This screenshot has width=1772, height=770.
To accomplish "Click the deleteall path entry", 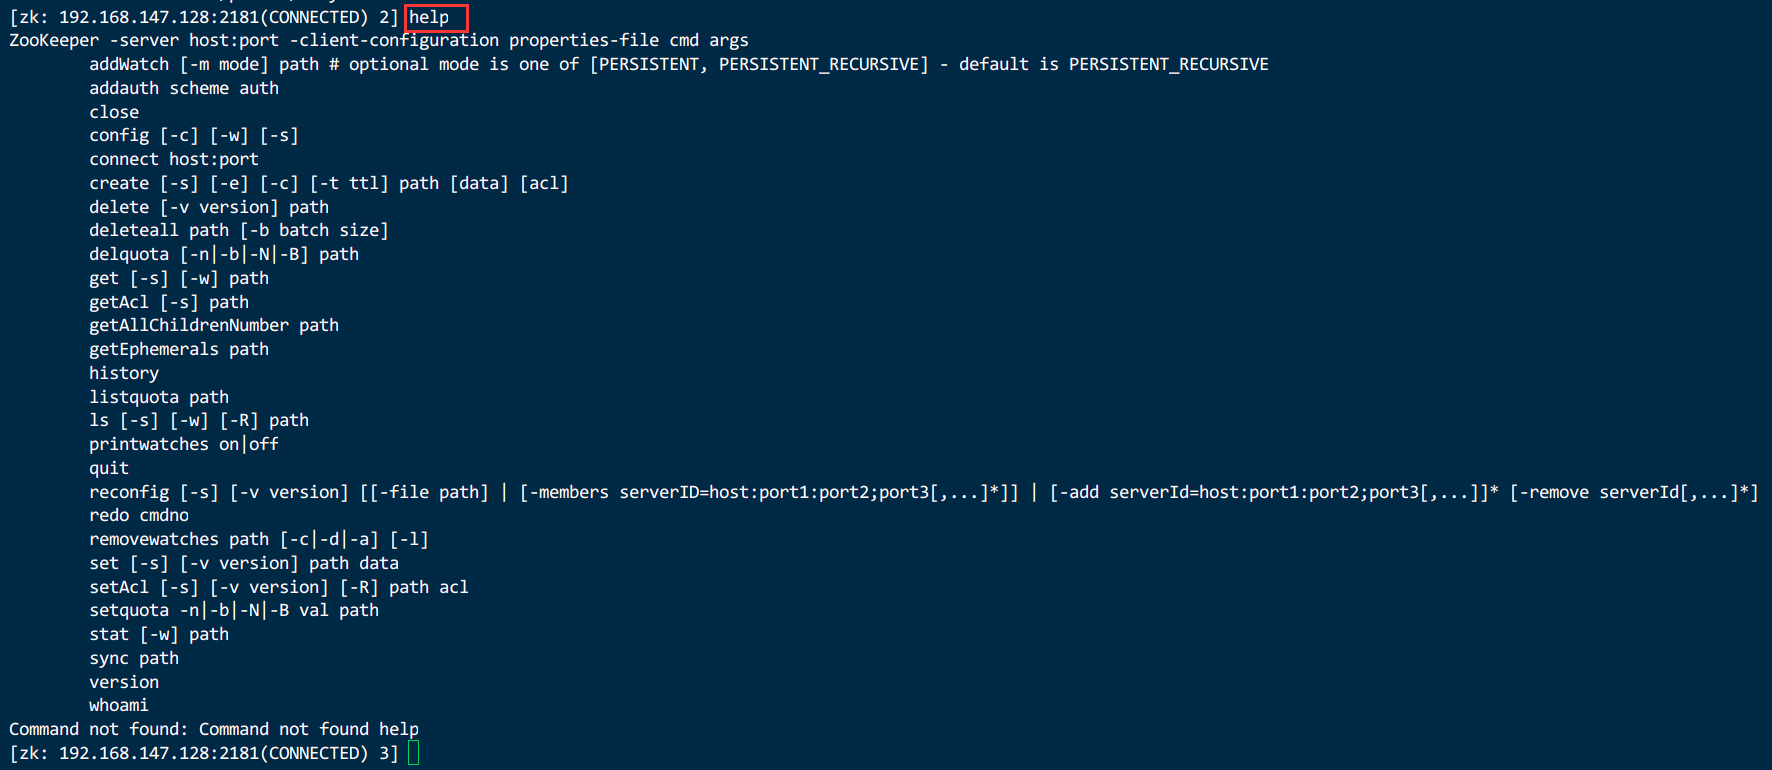I will 239,230.
